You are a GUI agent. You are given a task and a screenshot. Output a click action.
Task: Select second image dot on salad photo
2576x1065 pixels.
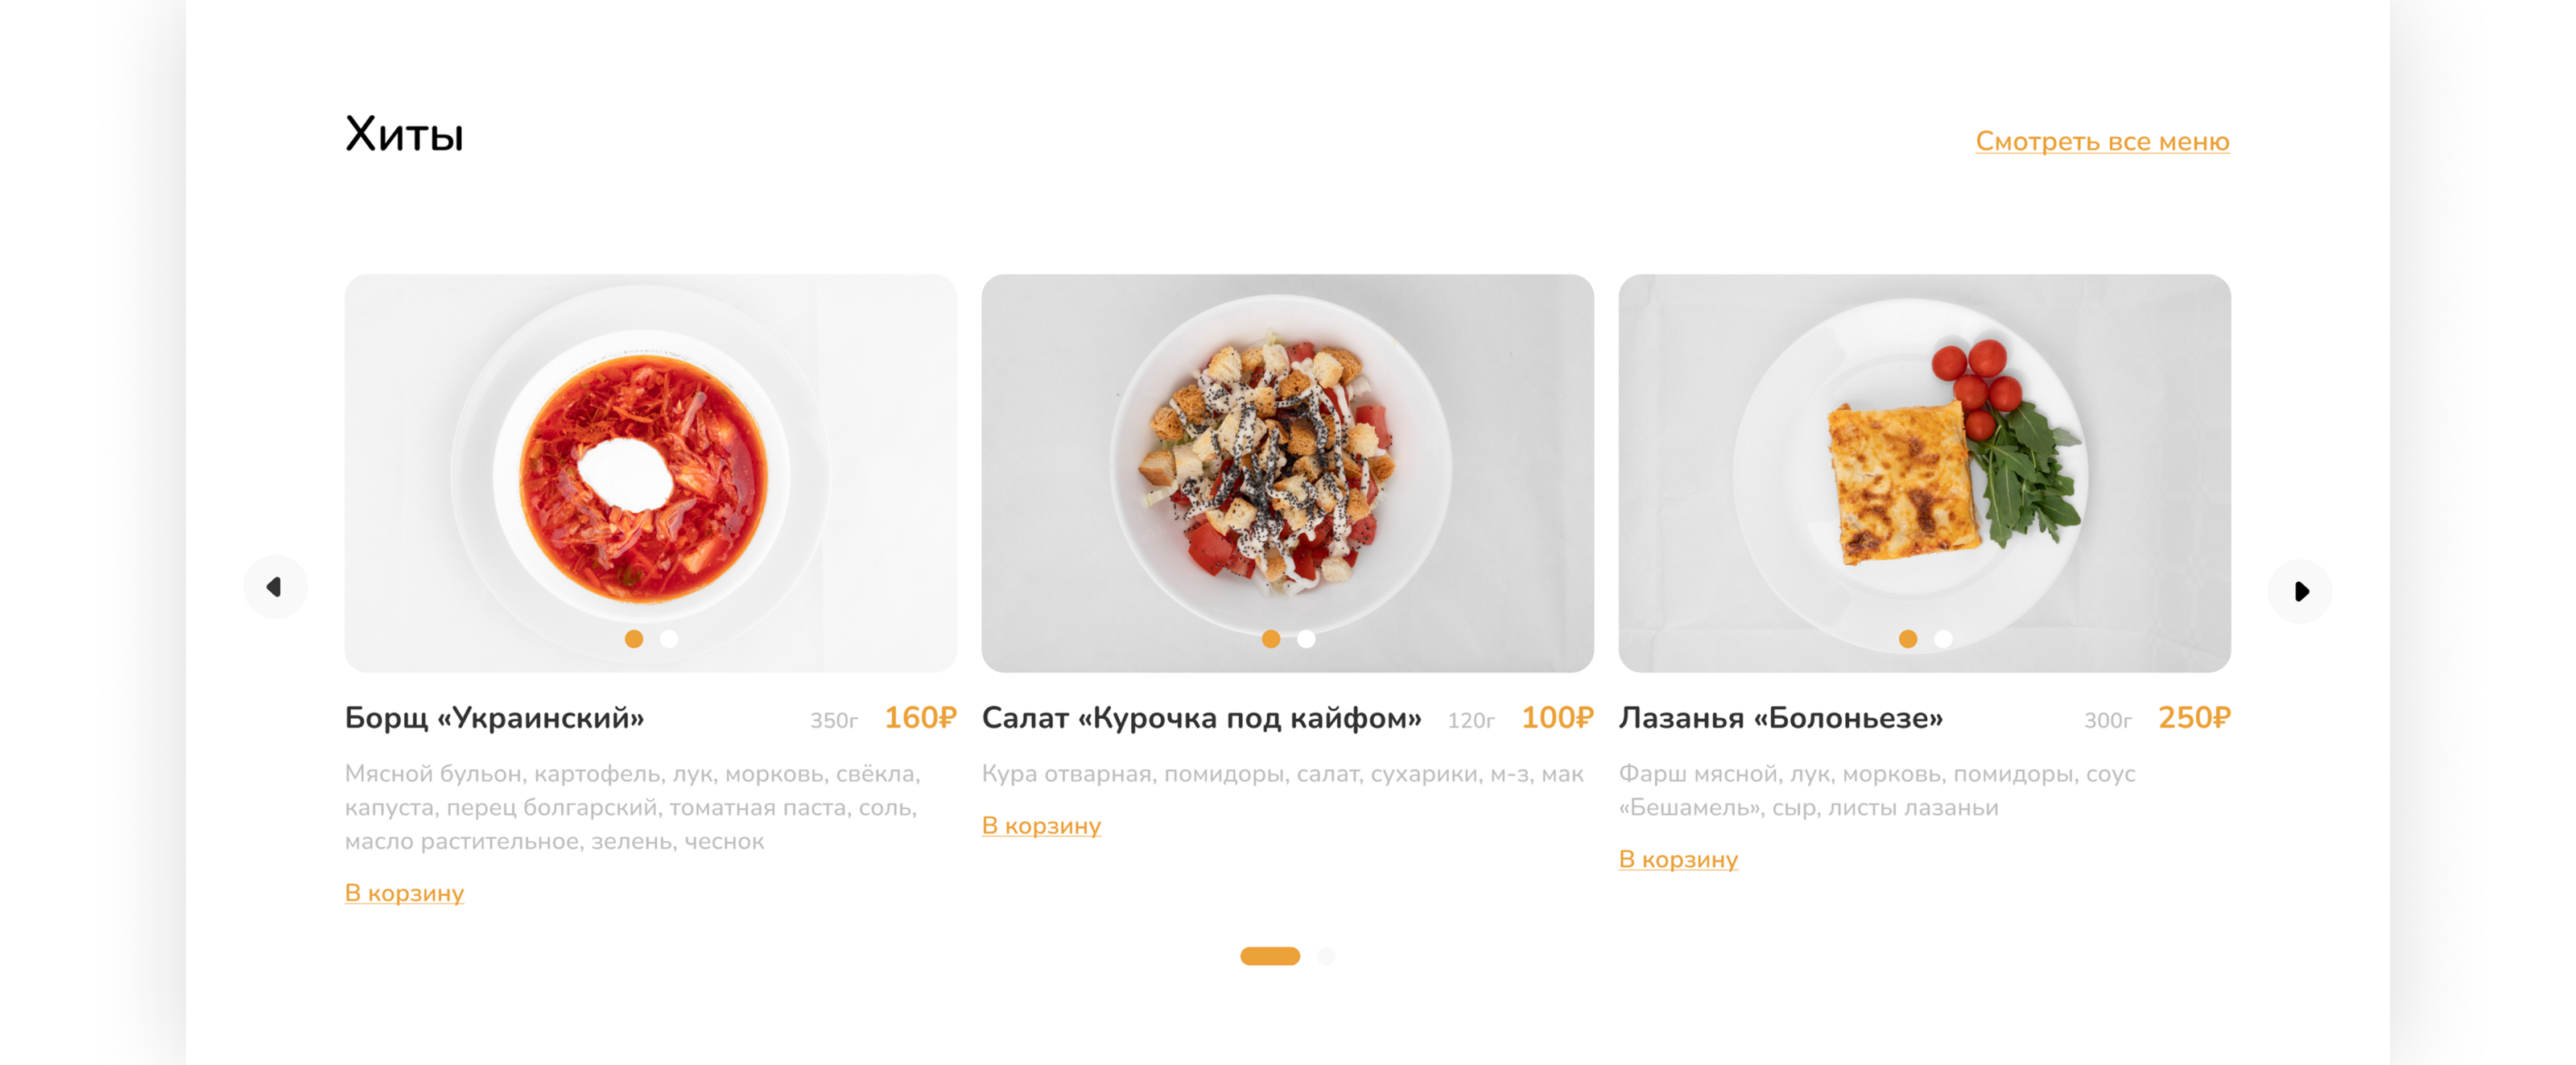[x=1306, y=638]
